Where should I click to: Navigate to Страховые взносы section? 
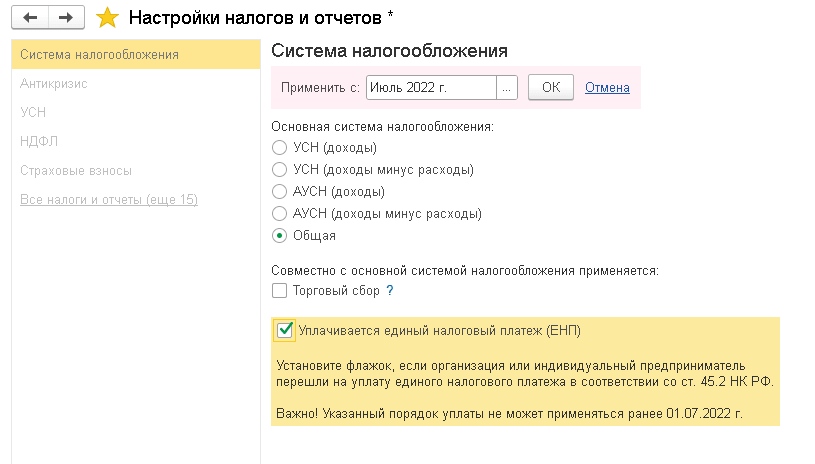(x=76, y=171)
